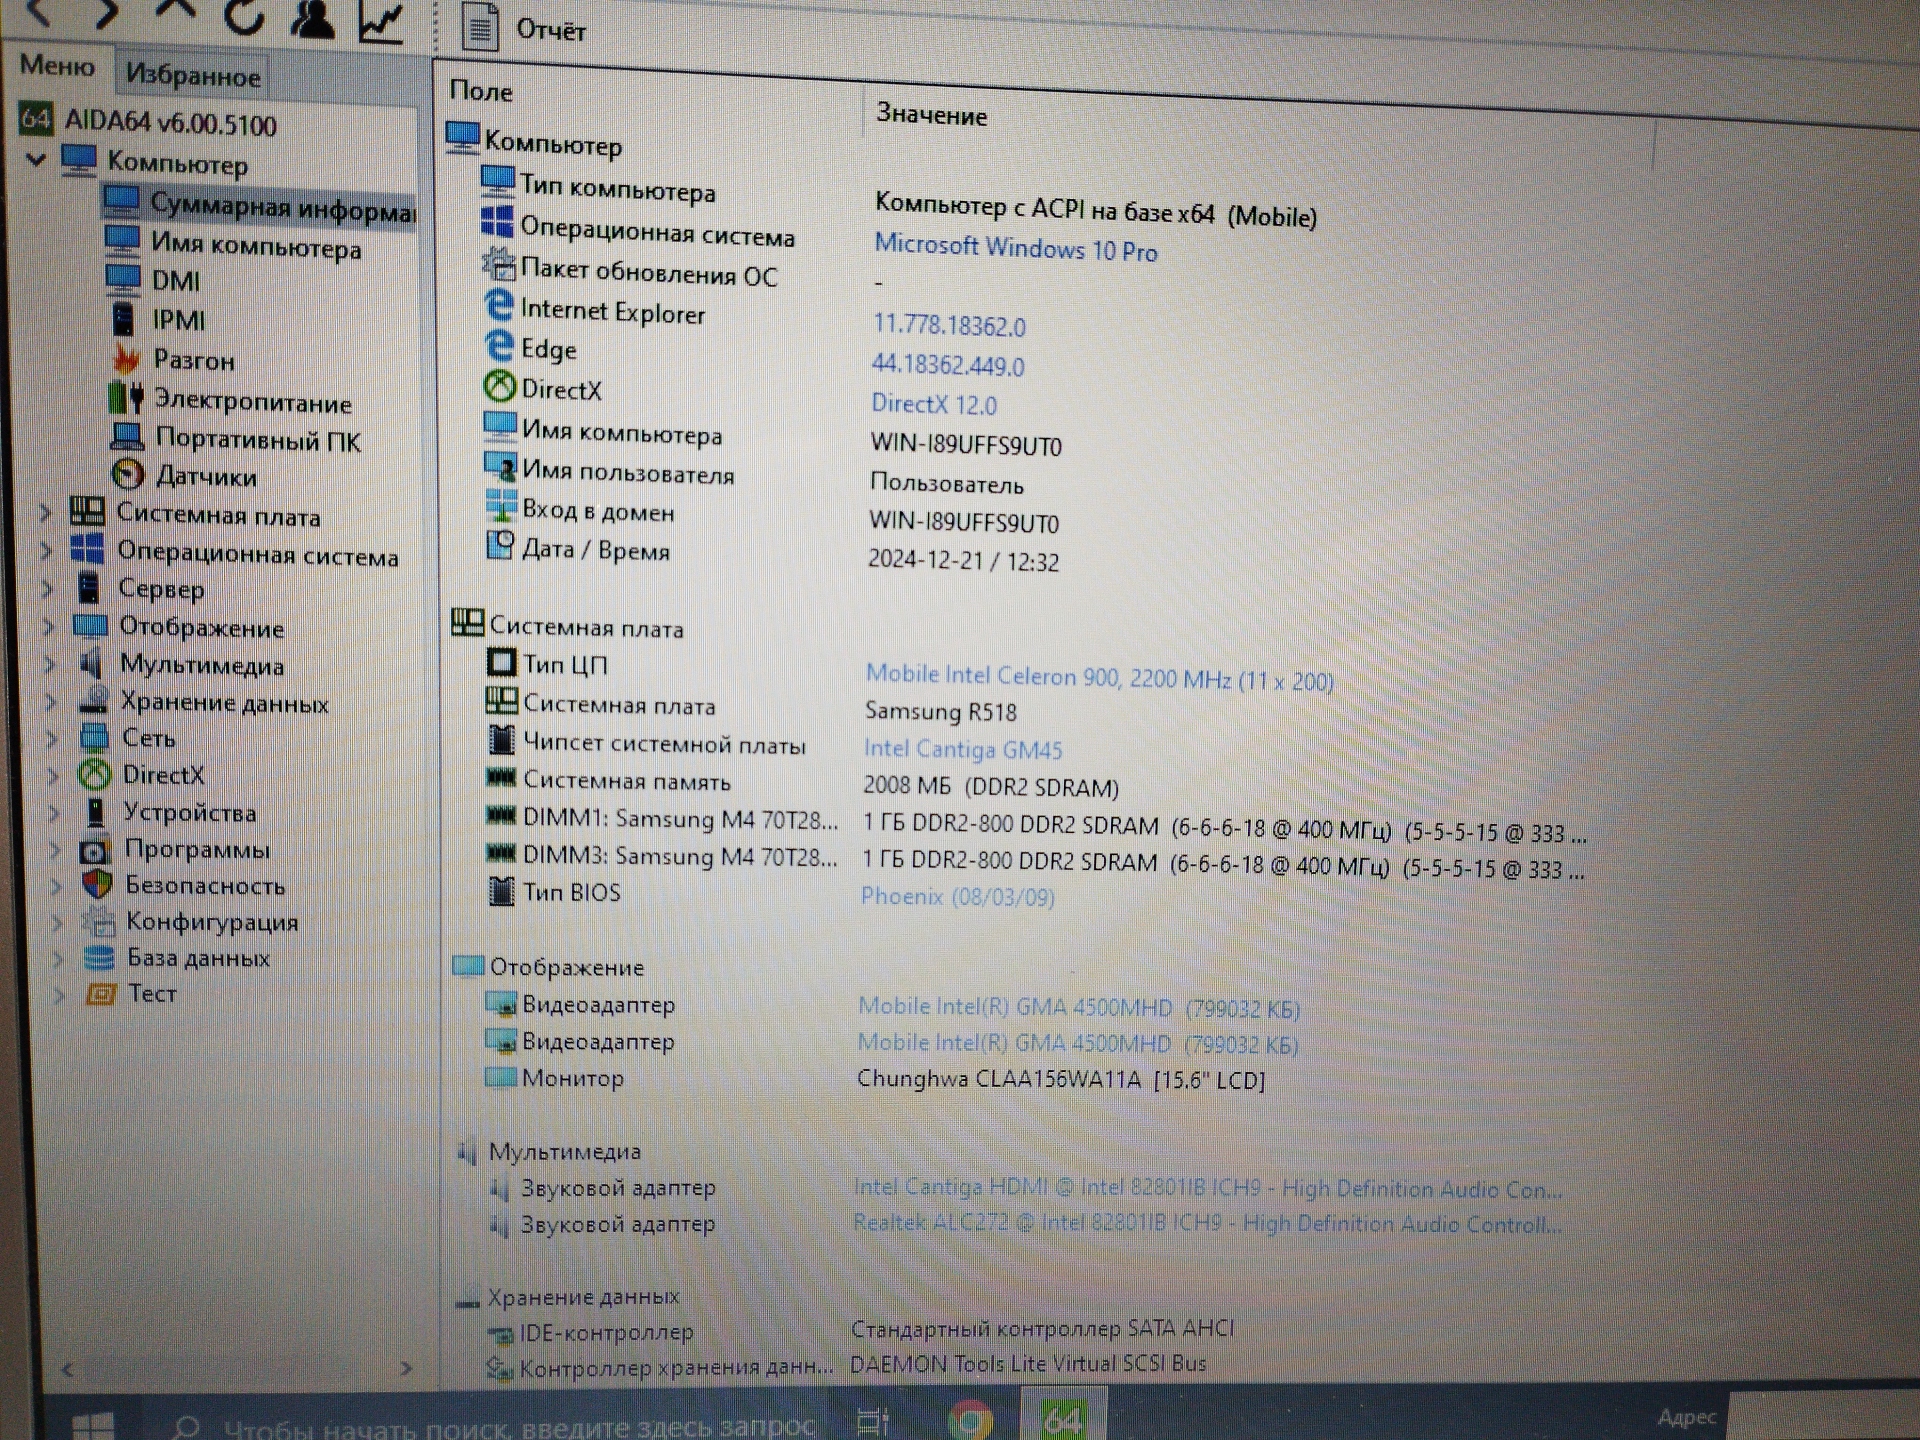Screen dimensions: 1920x1440
Task: Expand the DirectX tree node
Action: pos(53,774)
